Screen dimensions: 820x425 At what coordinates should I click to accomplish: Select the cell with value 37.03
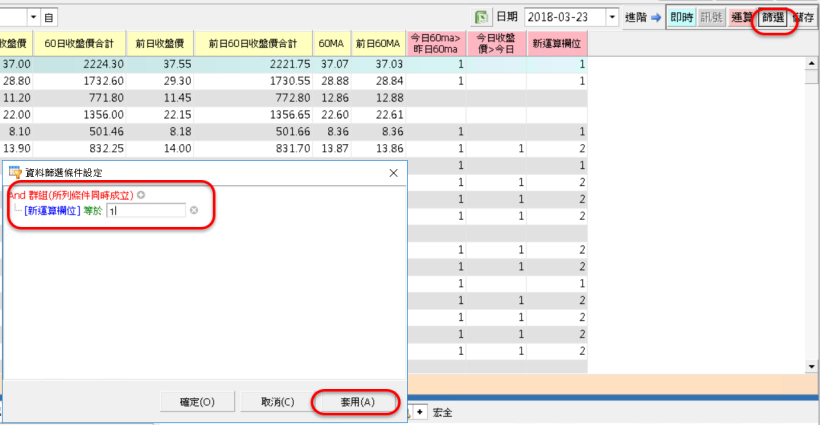(378, 64)
